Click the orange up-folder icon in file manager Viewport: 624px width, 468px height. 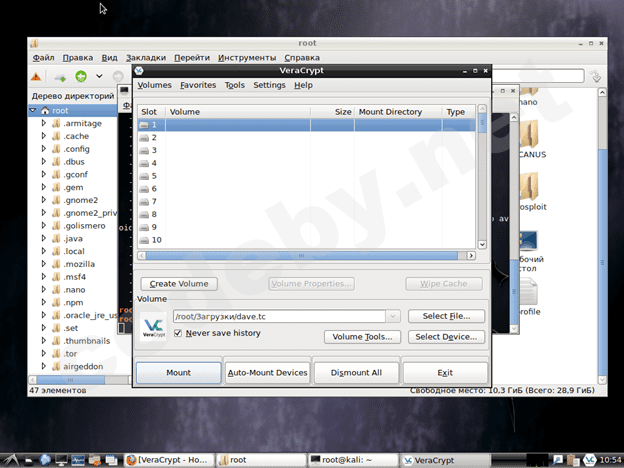[36, 76]
